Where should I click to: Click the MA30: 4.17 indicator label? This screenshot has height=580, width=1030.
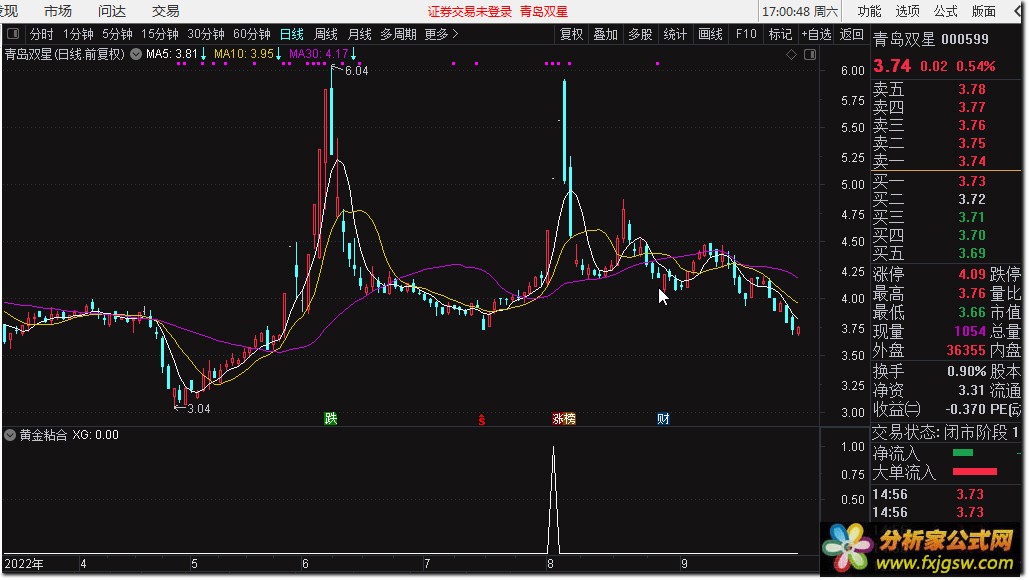coord(319,54)
